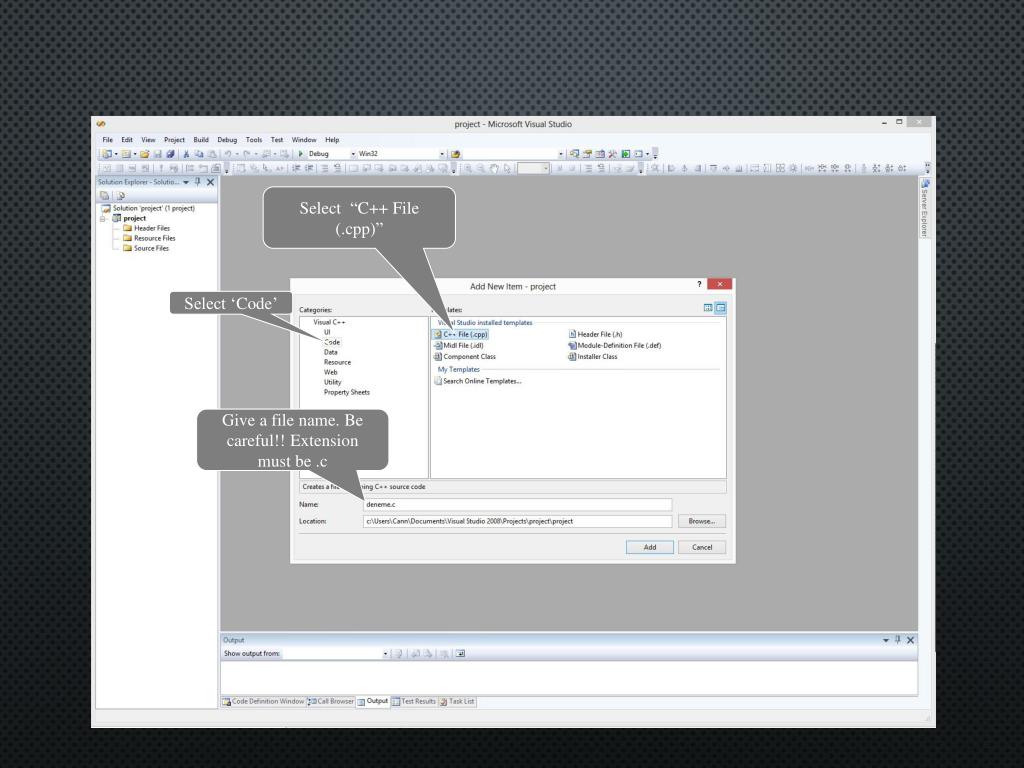Open the Toolbox wrench icon
This screenshot has width=1024, height=768.
(613, 154)
